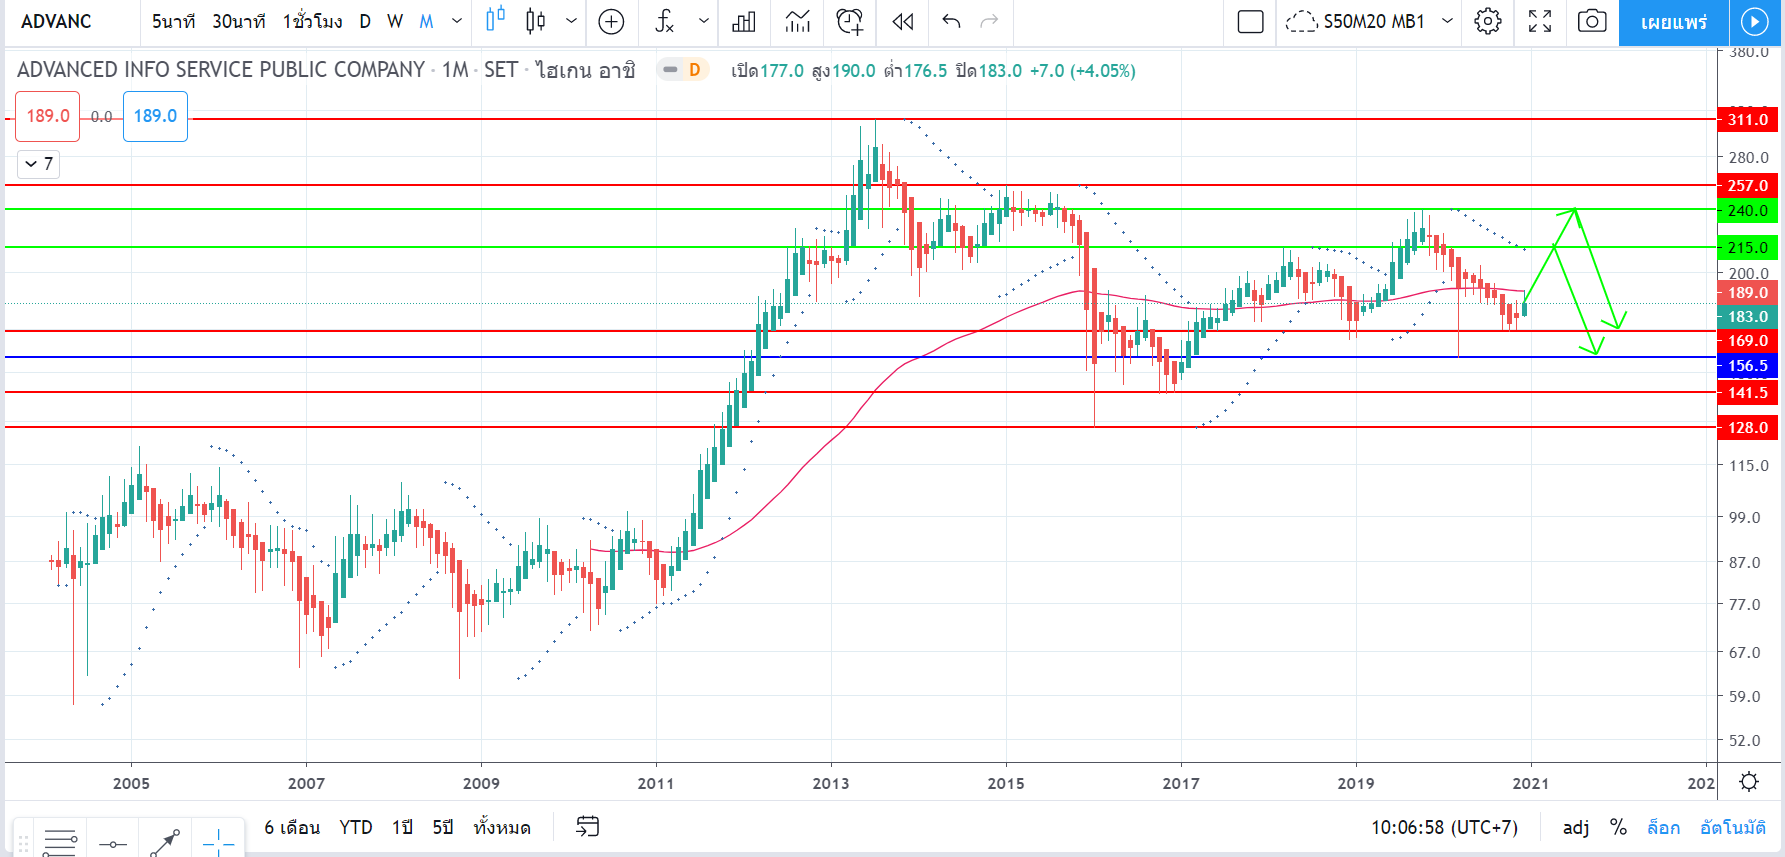Screen dimensions: 1785x857
Task: Toggle percent scale
Action: [1618, 827]
